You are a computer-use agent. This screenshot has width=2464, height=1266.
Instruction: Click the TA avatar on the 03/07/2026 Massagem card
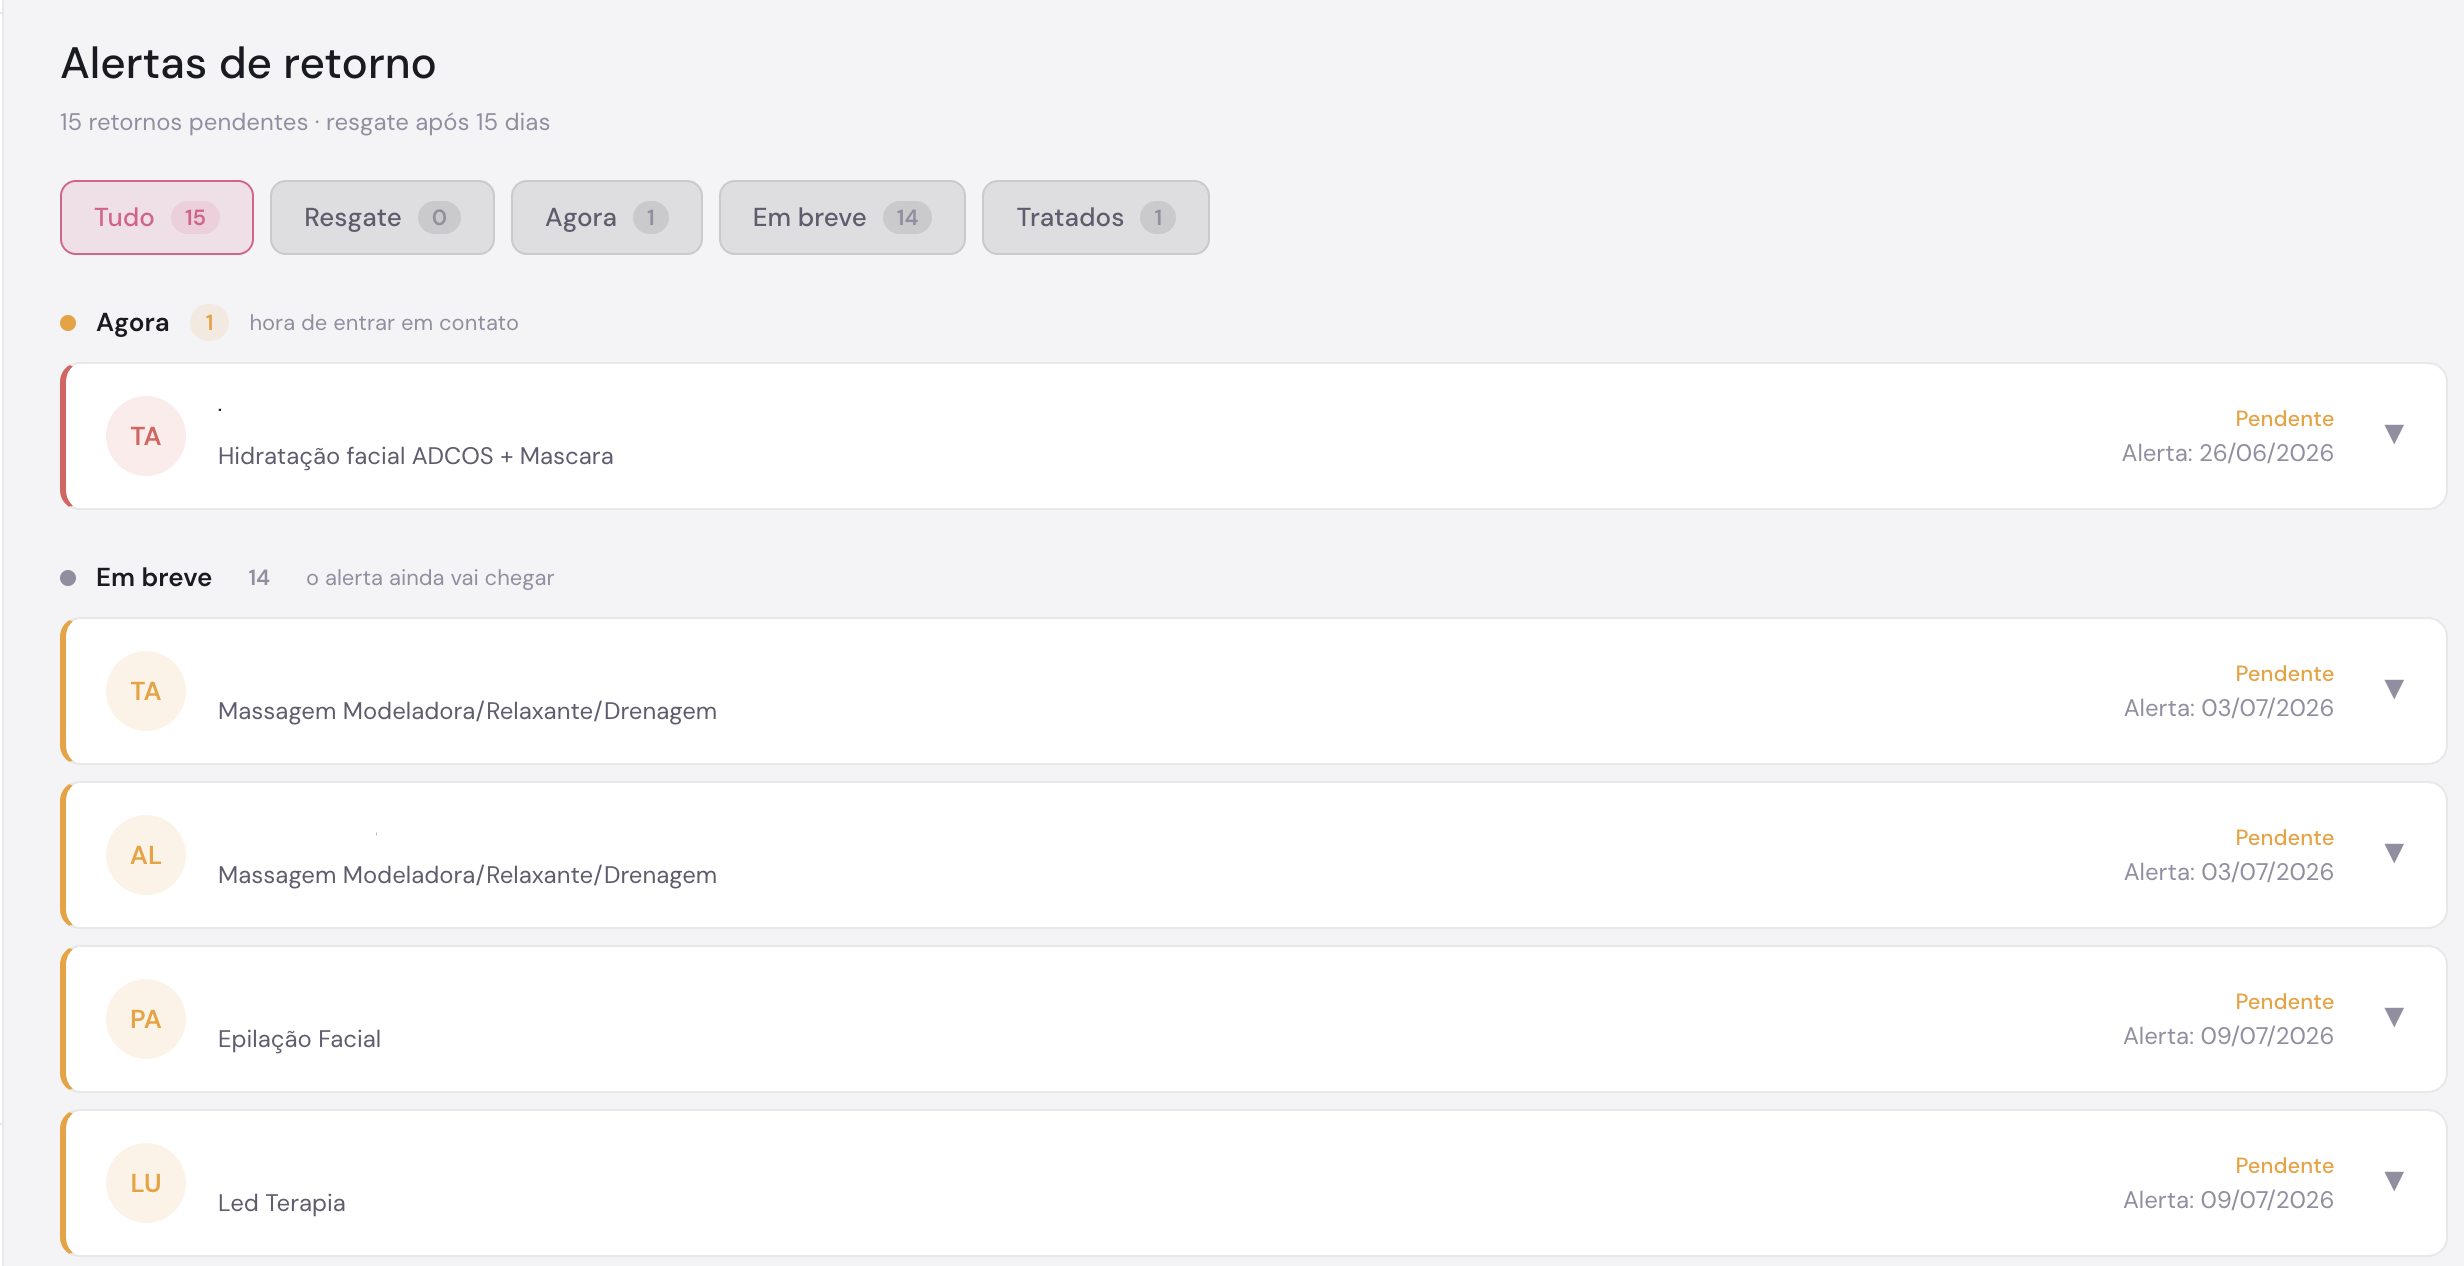click(146, 691)
